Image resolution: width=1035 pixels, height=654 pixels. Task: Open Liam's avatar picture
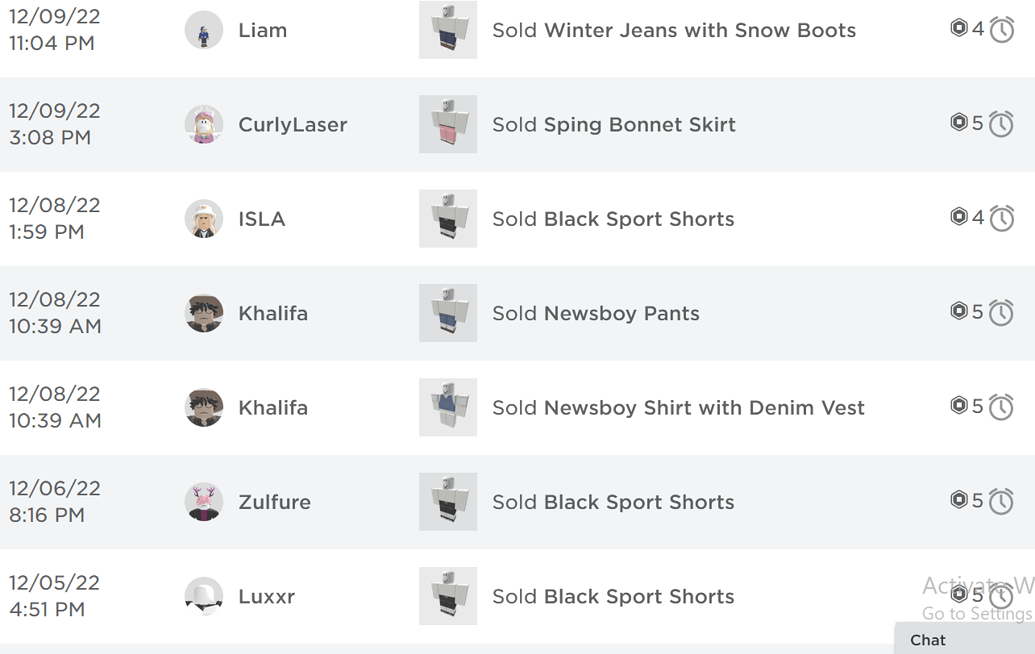204,29
